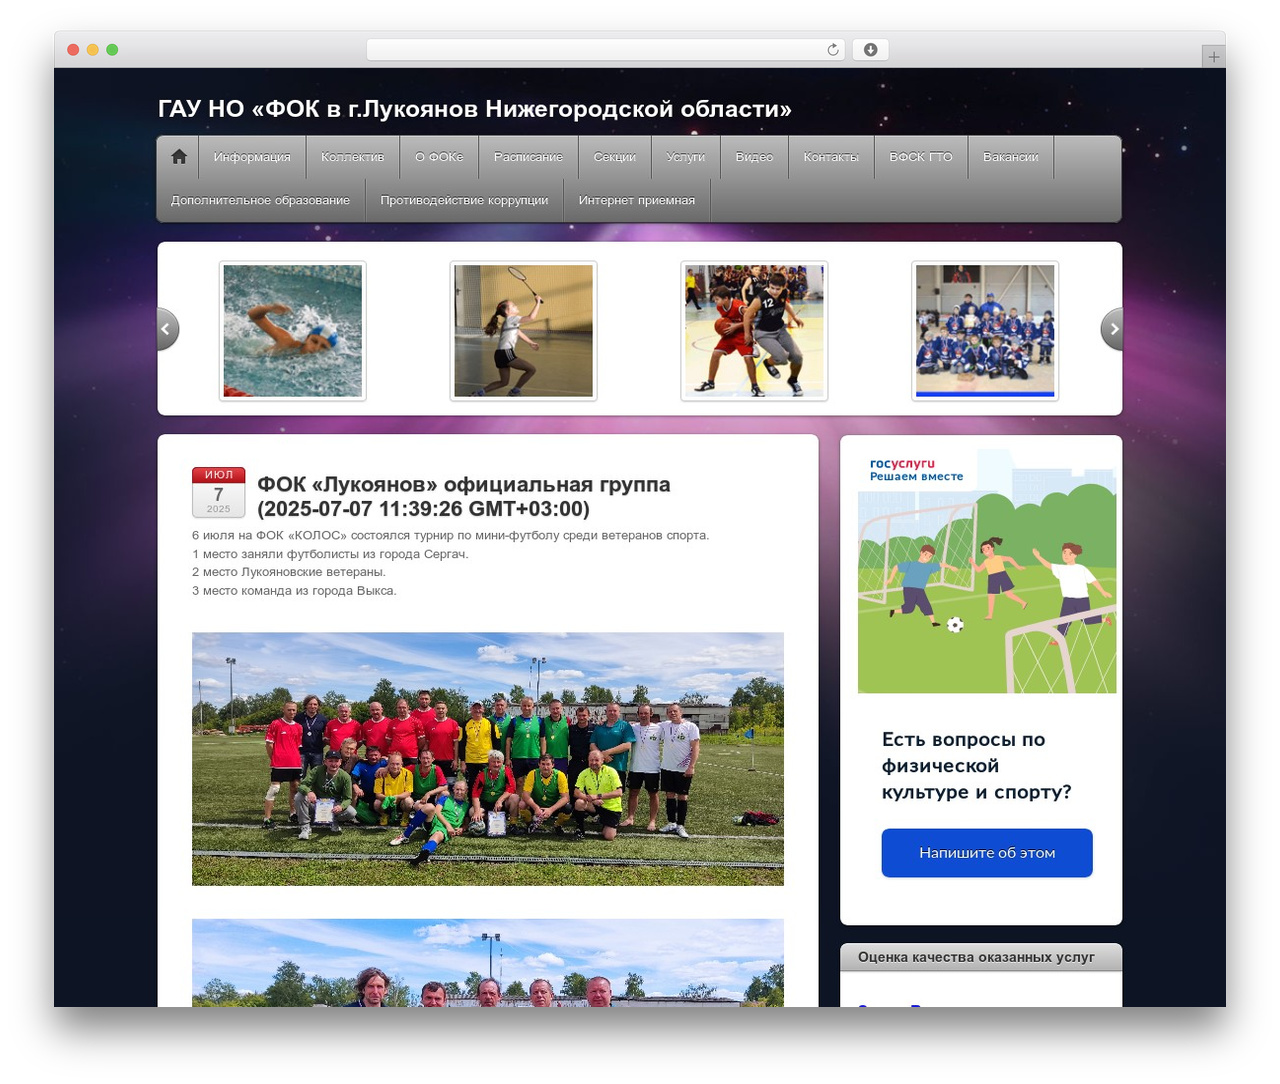Open the Информация menu
Screen dimensions: 1280x1084
[x=252, y=157]
